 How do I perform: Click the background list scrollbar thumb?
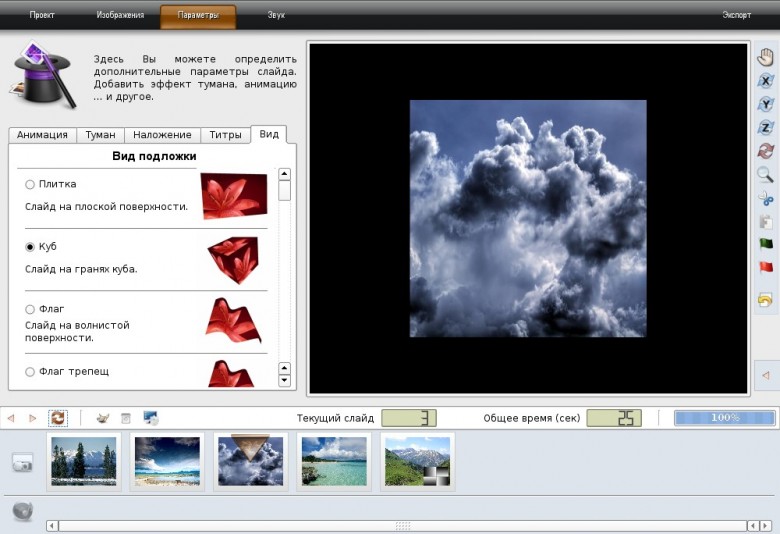click(285, 191)
